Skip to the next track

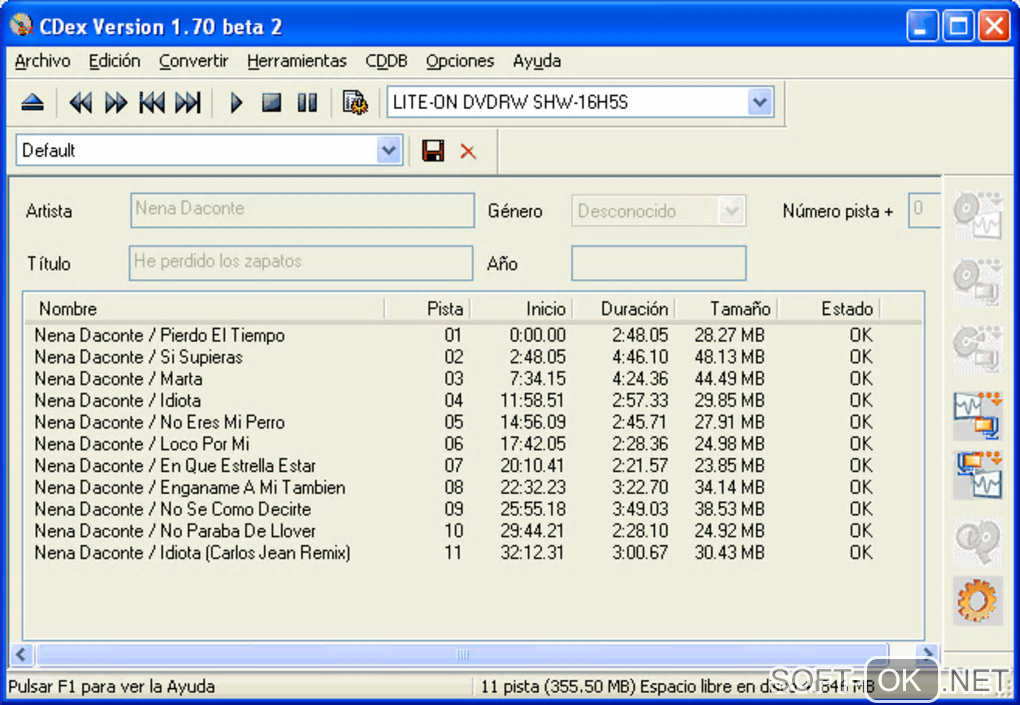point(188,102)
